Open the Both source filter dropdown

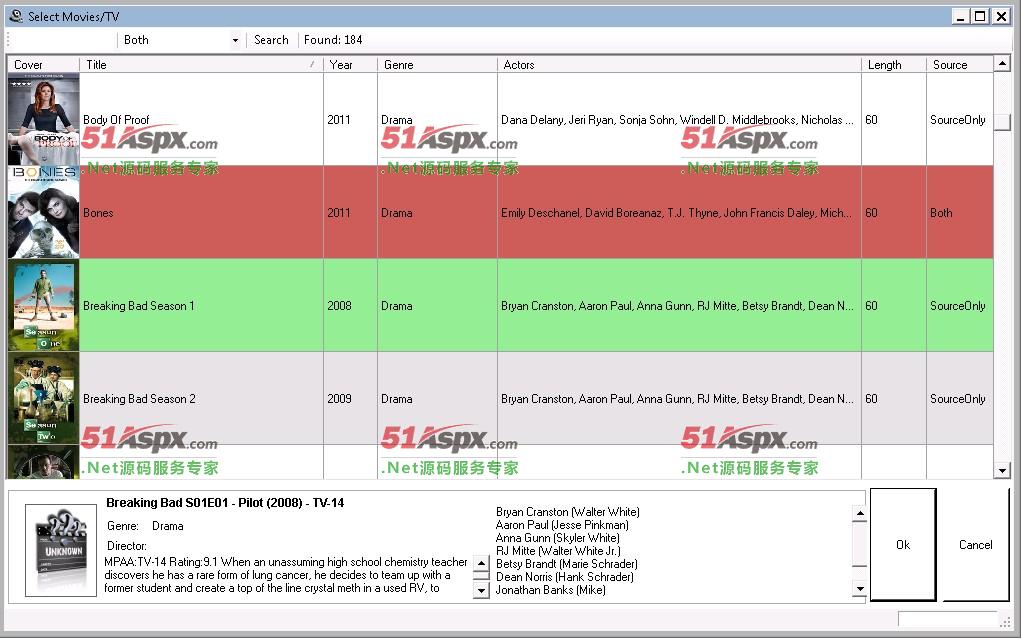pyautogui.click(x=181, y=40)
